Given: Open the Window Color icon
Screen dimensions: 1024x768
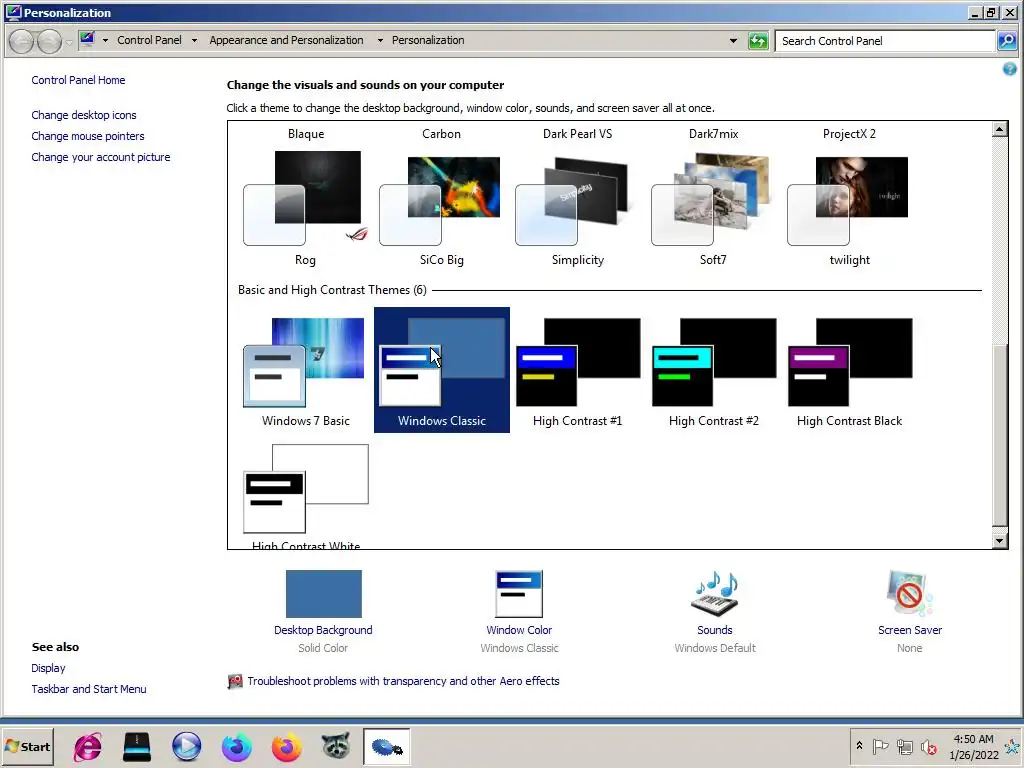Looking at the screenshot, I should [x=519, y=594].
